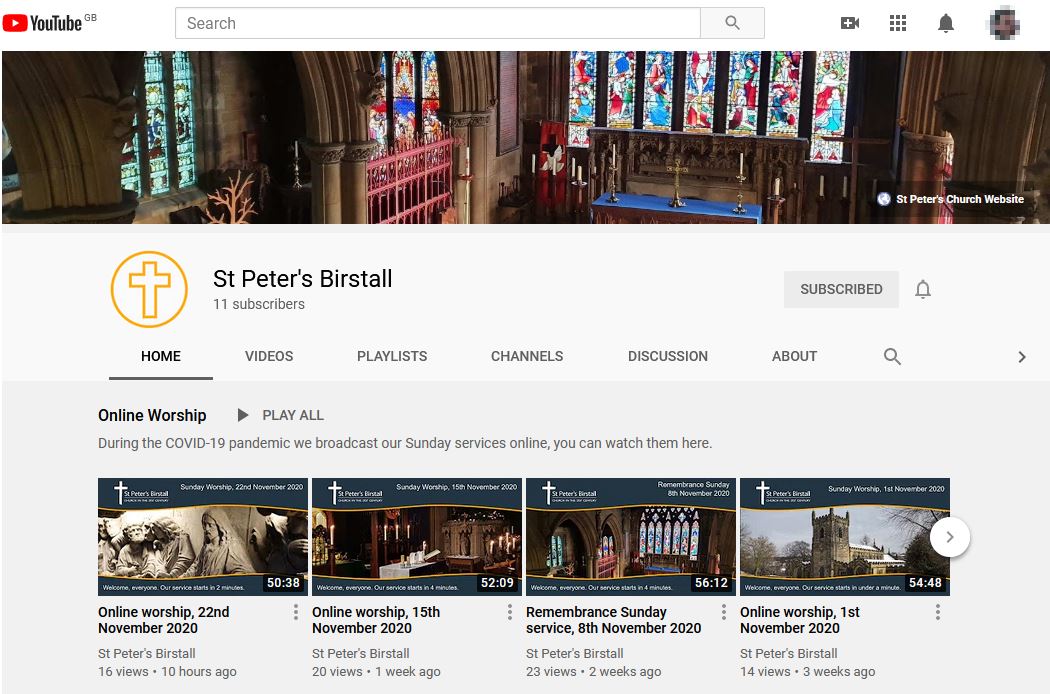The image size is (1050, 694).
Task: Open St Peter's Church Website link
Action: (x=960, y=199)
